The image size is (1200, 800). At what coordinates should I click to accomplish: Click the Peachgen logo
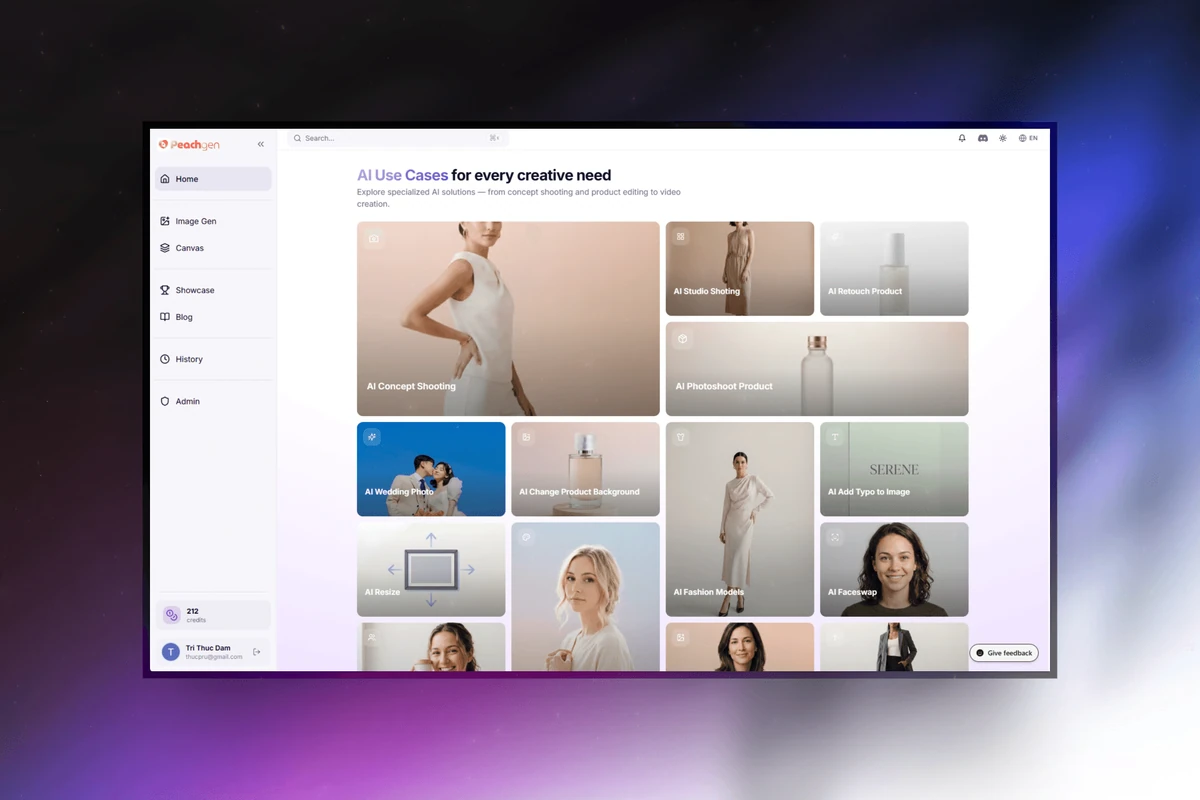(189, 144)
